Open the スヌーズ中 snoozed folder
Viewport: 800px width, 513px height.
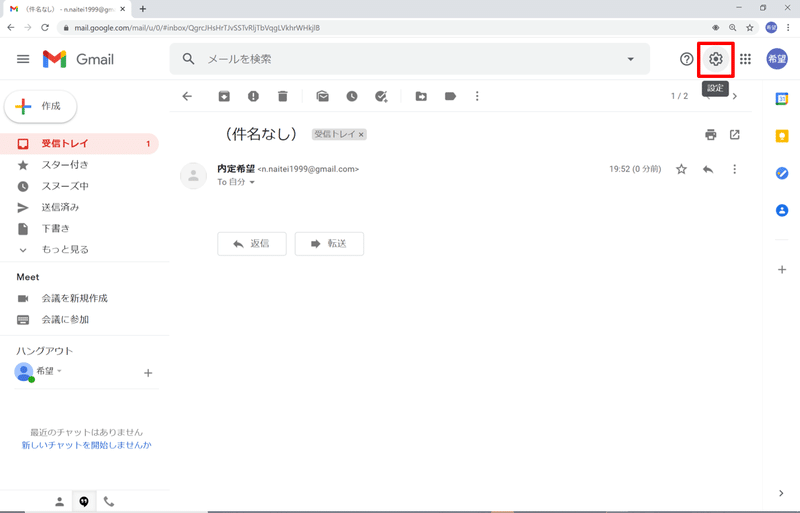click(x=80, y=186)
